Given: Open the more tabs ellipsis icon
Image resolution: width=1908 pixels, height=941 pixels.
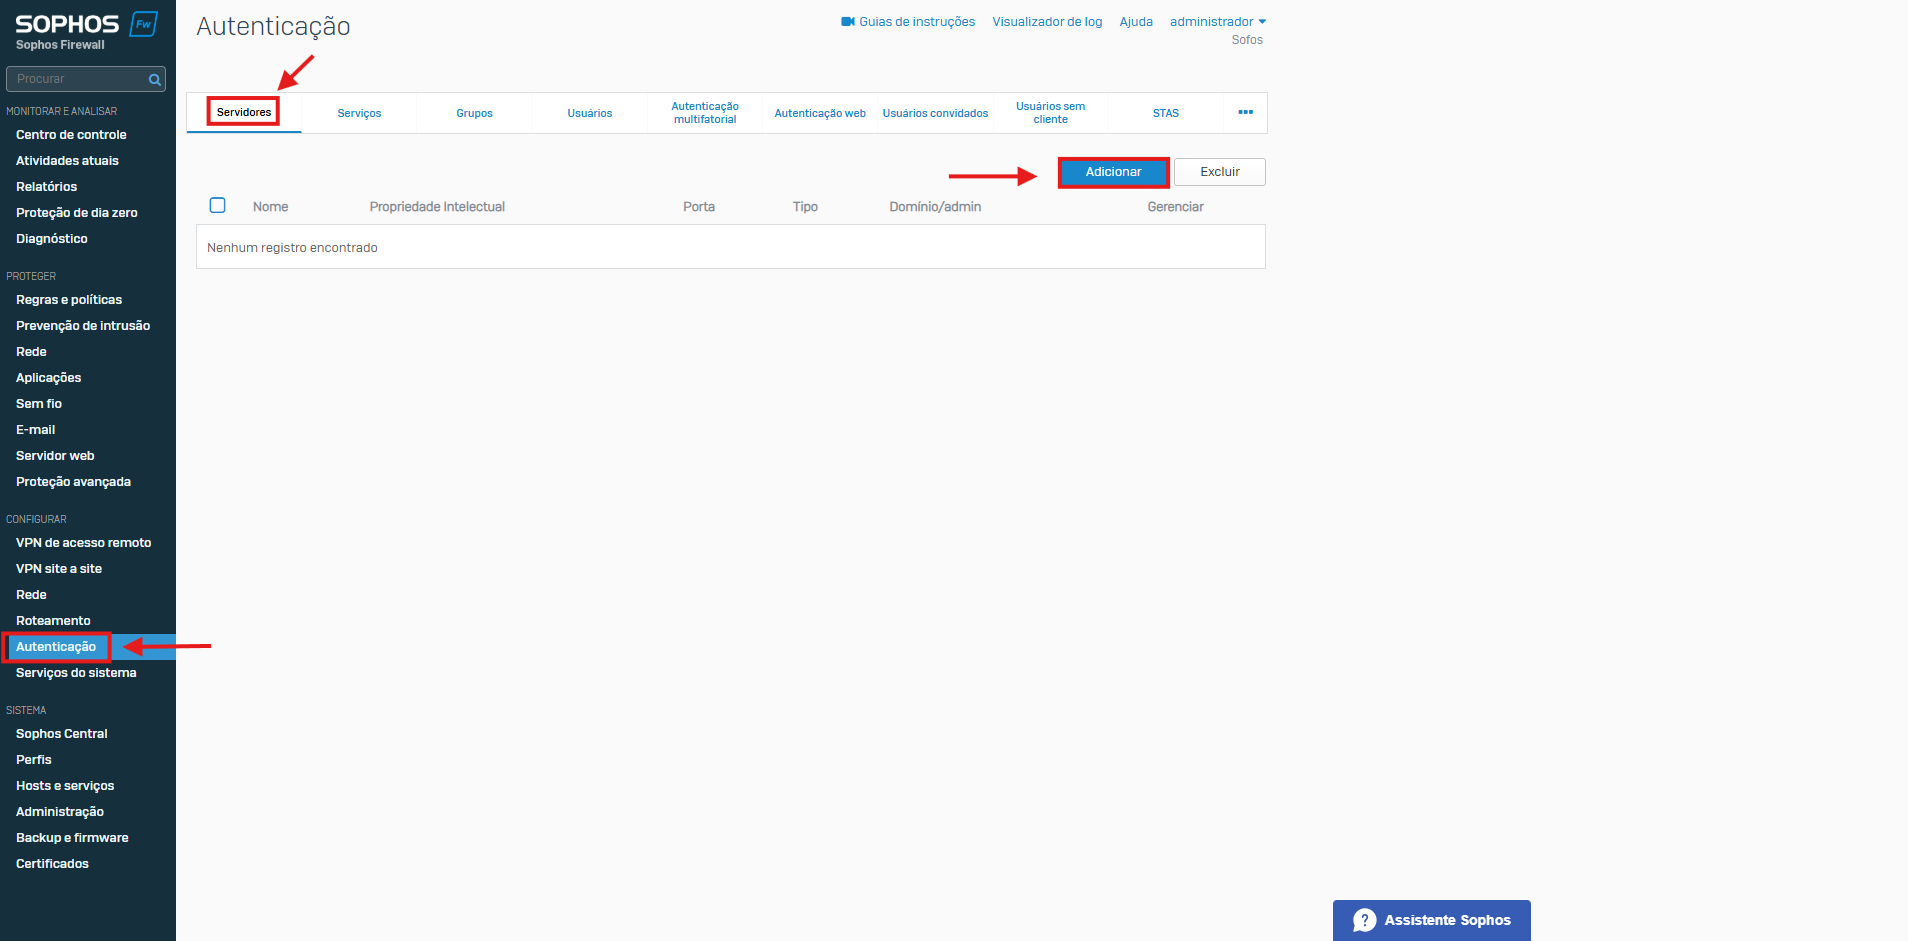Looking at the screenshot, I should 1245,112.
